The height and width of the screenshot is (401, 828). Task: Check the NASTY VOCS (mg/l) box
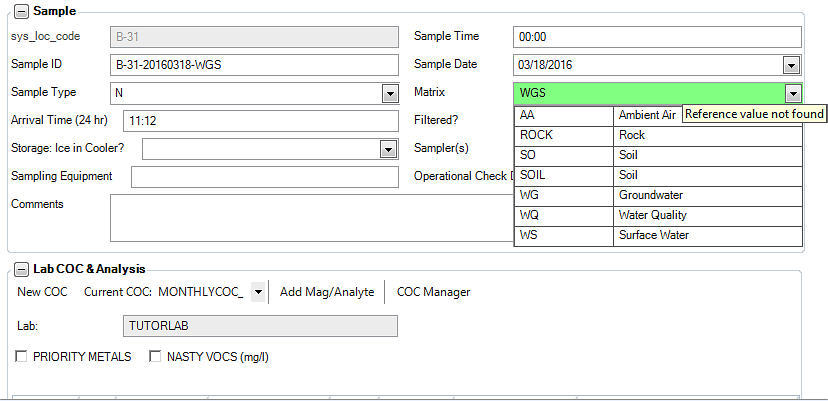pyautogui.click(x=155, y=356)
